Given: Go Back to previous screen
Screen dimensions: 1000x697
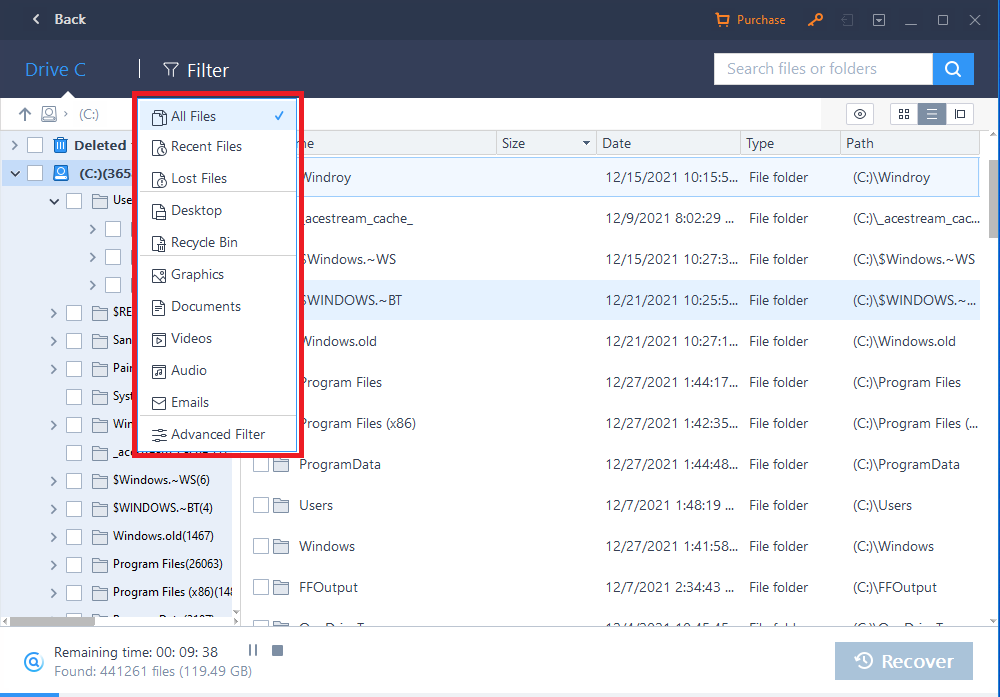Looking at the screenshot, I should coord(58,19).
